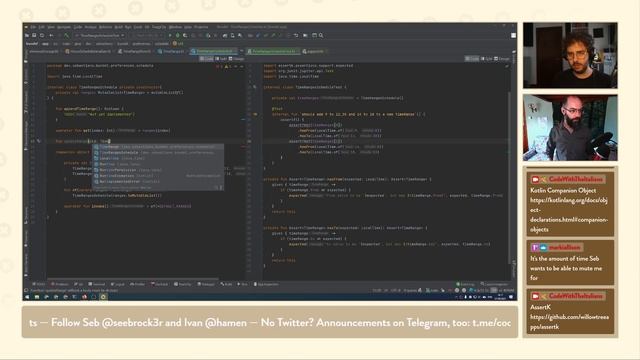Click the run gutter icon beside TimeRangesScheduleTest class
Screen dimensions: 640x360
255,87
